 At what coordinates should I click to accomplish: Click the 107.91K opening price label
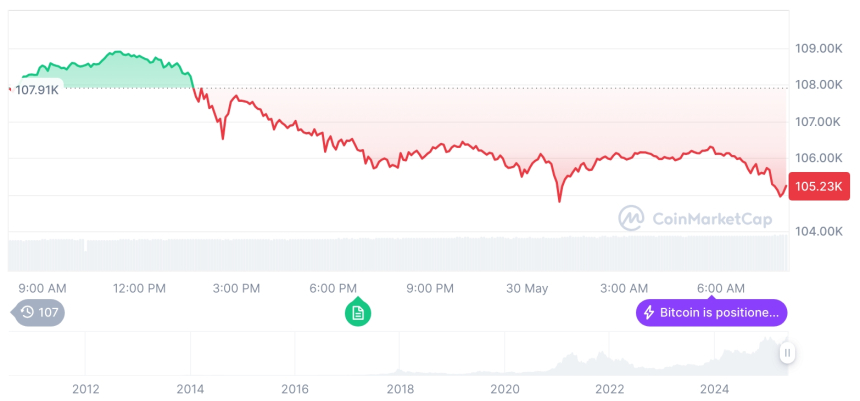pos(37,90)
